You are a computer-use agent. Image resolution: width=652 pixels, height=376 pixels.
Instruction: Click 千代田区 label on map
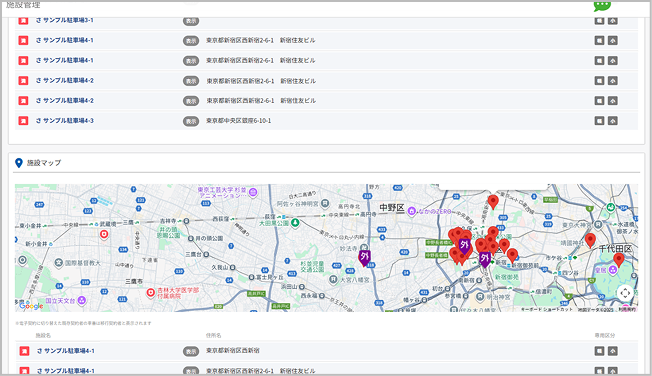coord(615,249)
